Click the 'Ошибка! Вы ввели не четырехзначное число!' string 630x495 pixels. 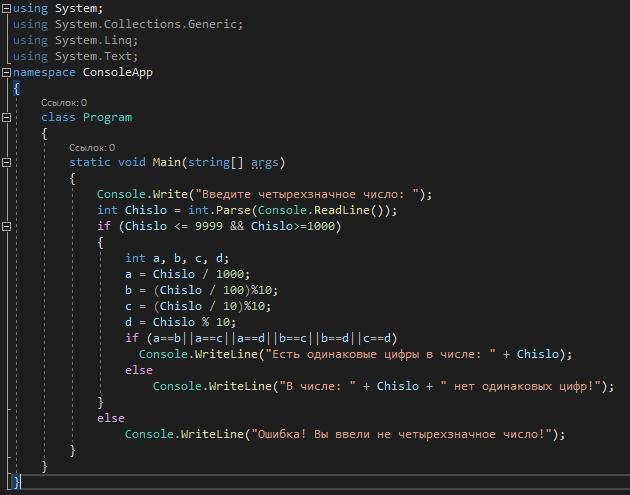[x=401, y=434]
